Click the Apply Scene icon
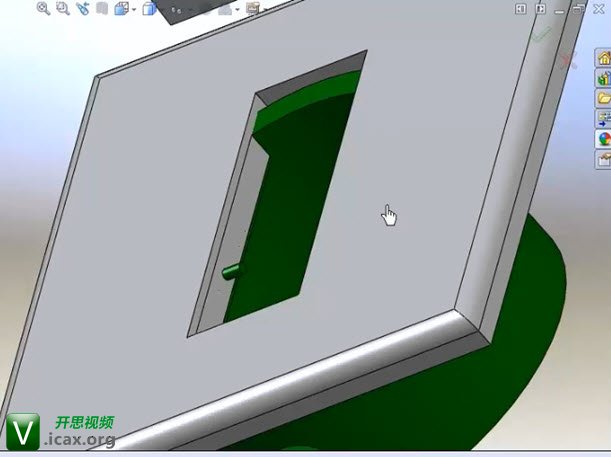Screen dimensions: 611x457 (225, 9)
